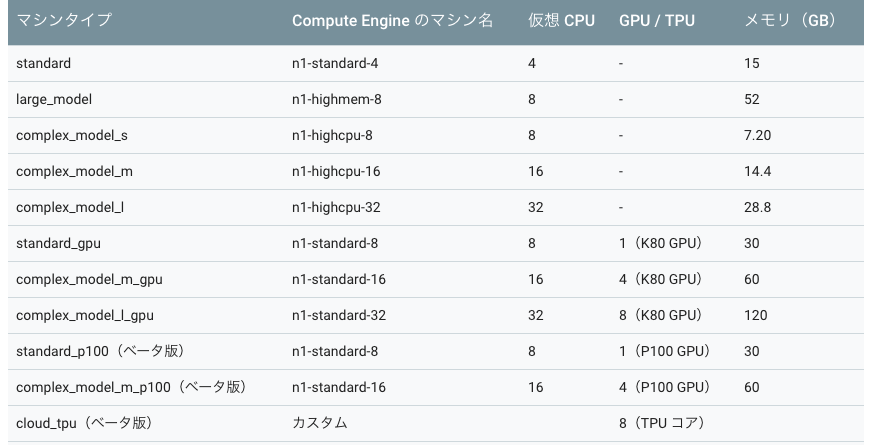Select the メモリ（GB）column header
The width and height of the screenshot is (870, 445).
point(790,20)
